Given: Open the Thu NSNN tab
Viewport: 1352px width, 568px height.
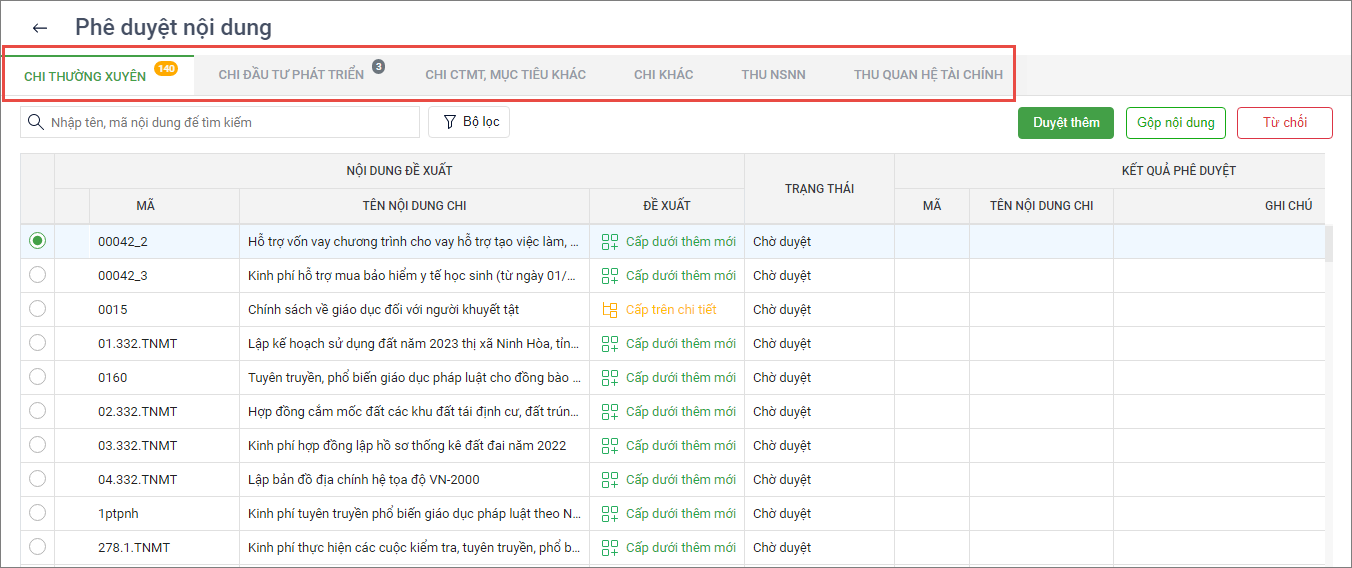Looking at the screenshot, I should (773, 75).
